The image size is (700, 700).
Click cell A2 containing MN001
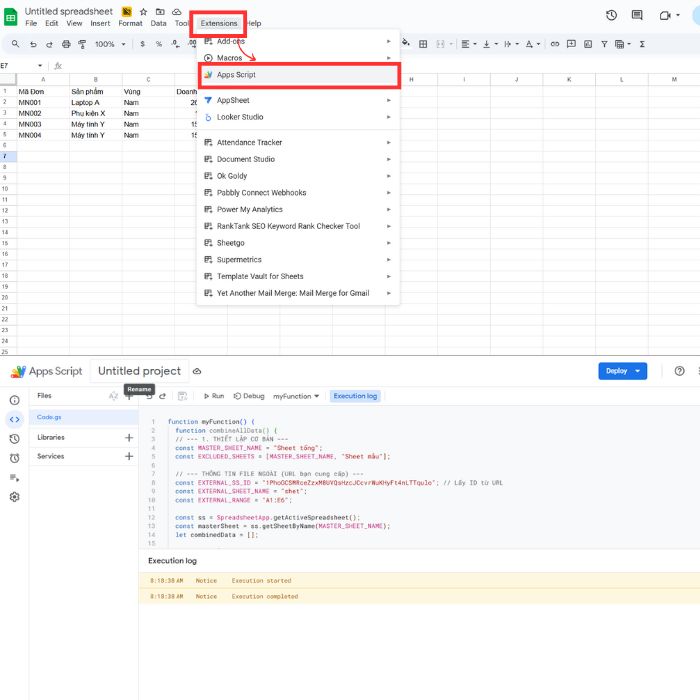(x=43, y=103)
